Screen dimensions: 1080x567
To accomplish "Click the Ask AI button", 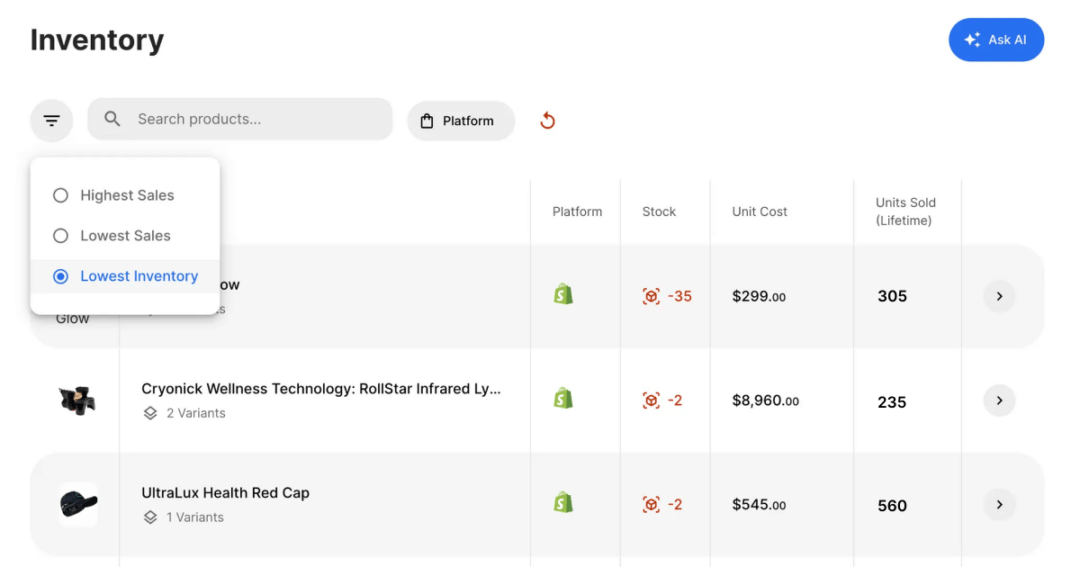I will pyautogui.click(x=995, y=40).
